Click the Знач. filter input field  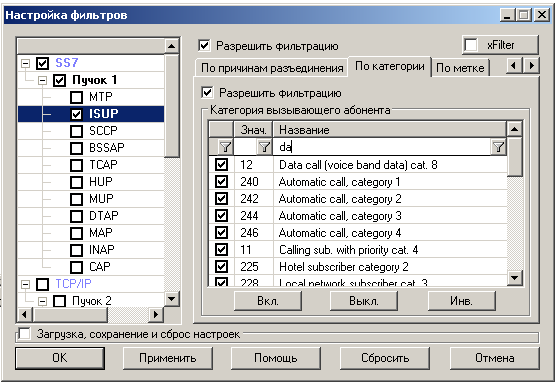246,147
